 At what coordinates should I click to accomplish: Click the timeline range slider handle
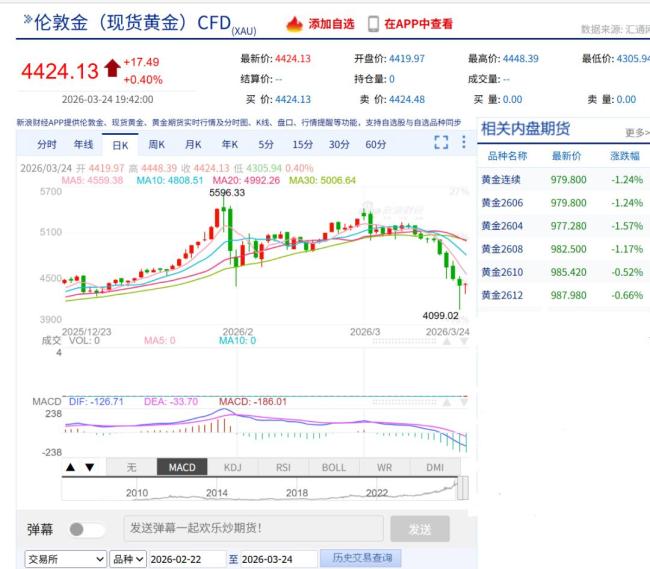[x=463, y=488]
